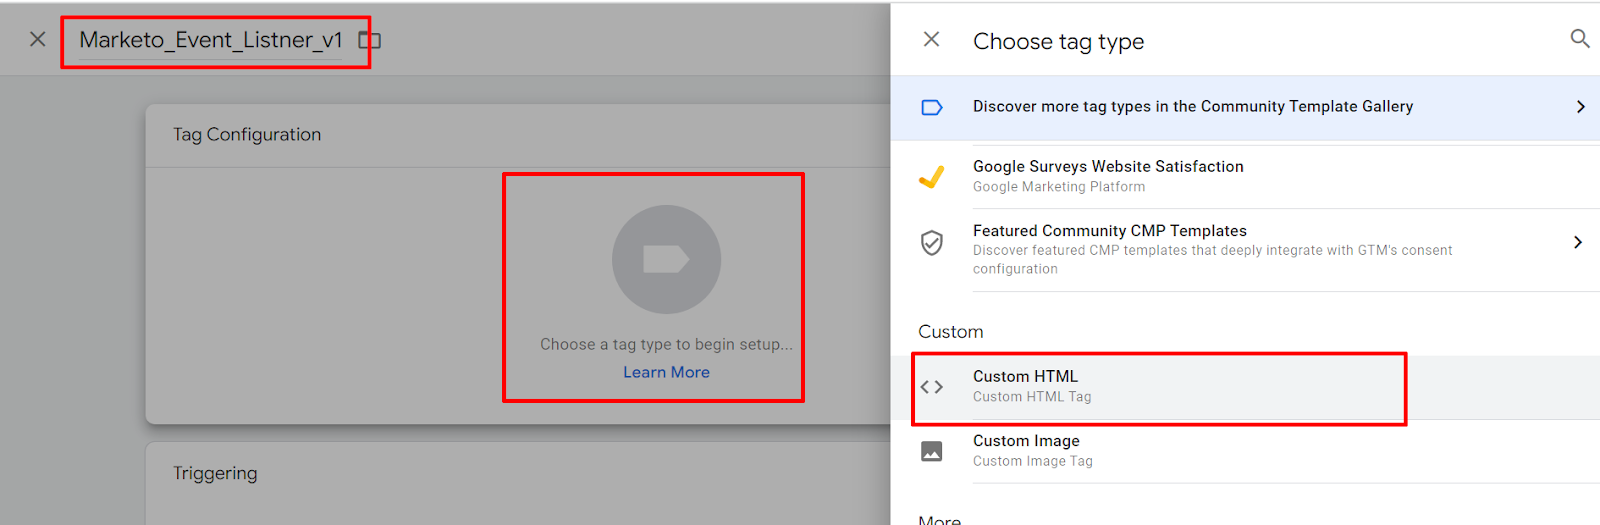Click the 'Custom Image Tag' subtitle text
The height and width of the screenshot is (525, 1600).
pos(1033,461)
